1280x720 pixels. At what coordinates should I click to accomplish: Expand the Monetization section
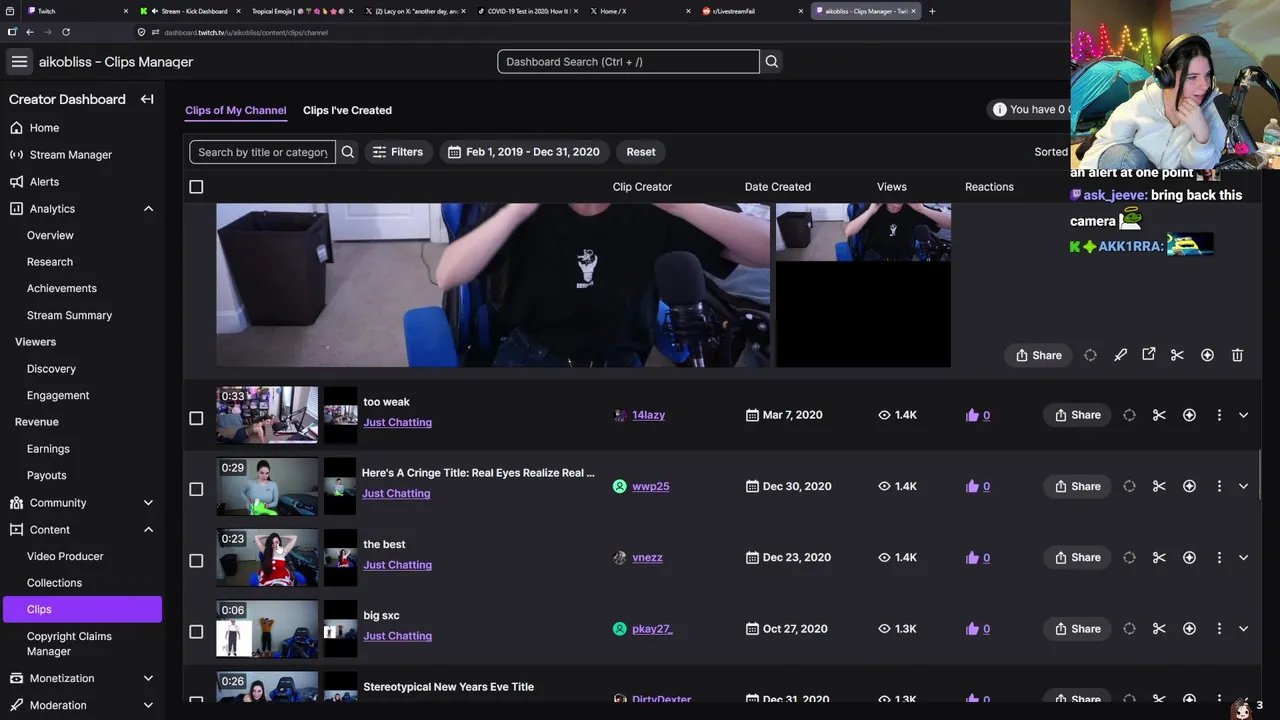click(148, 678)
